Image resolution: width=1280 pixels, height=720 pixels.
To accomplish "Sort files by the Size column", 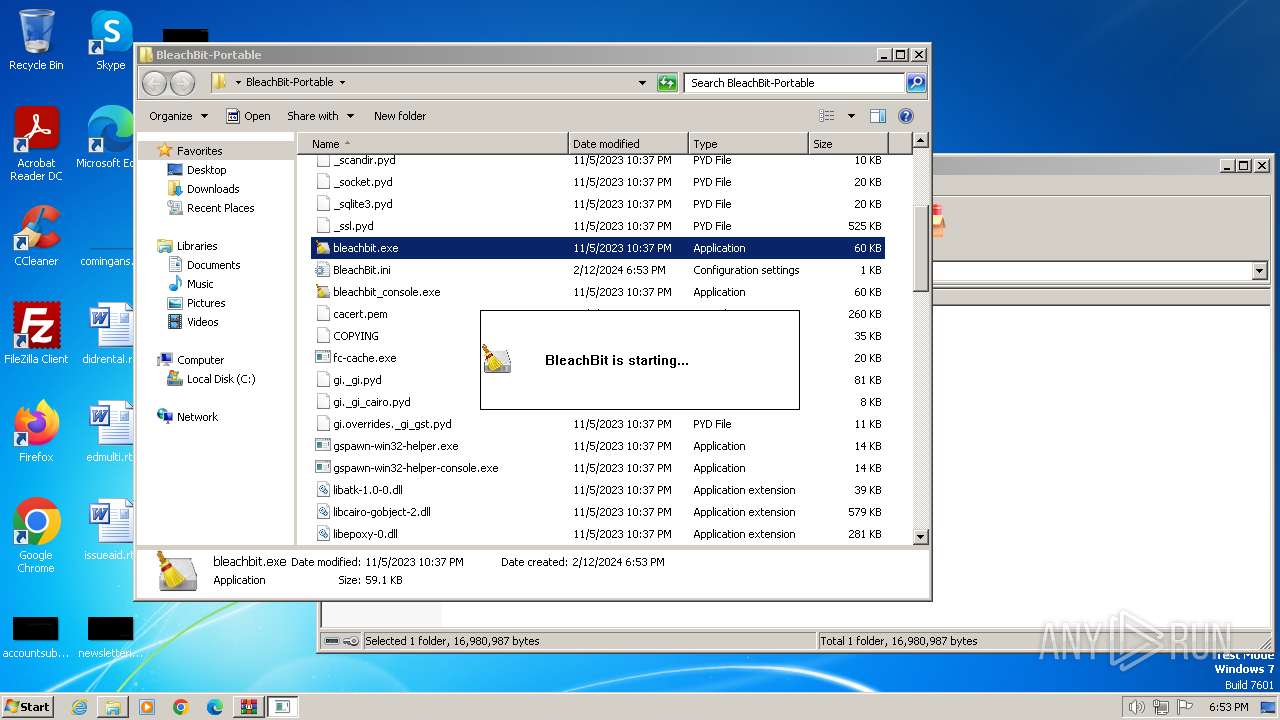I will point(848,144).
